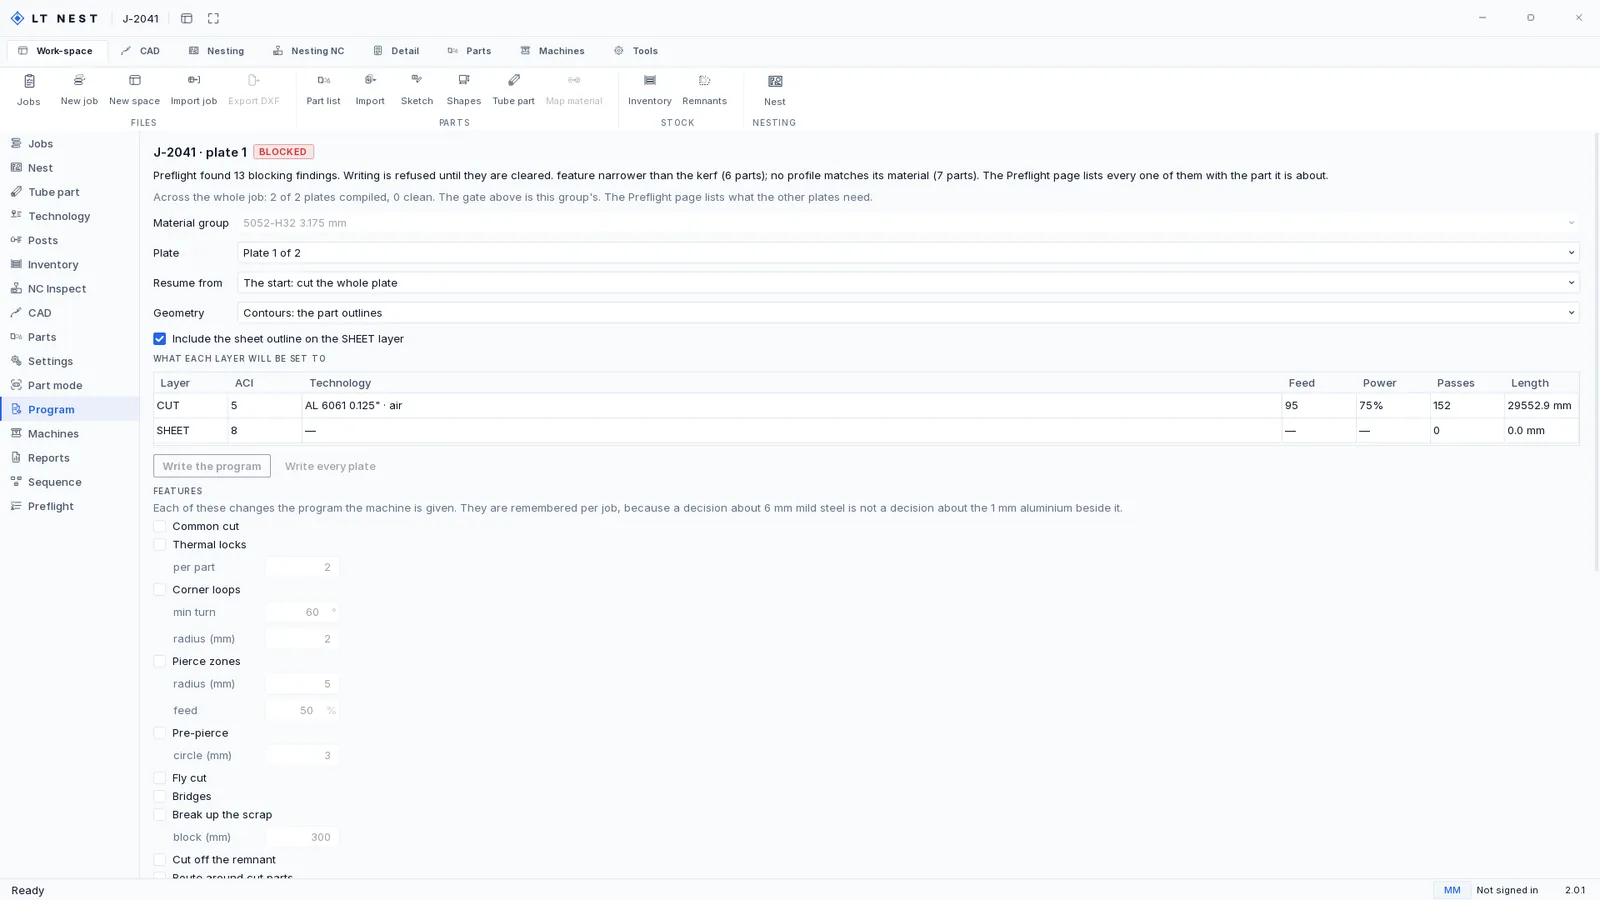Switch to the Machines tab

click(x=552, y=51)
